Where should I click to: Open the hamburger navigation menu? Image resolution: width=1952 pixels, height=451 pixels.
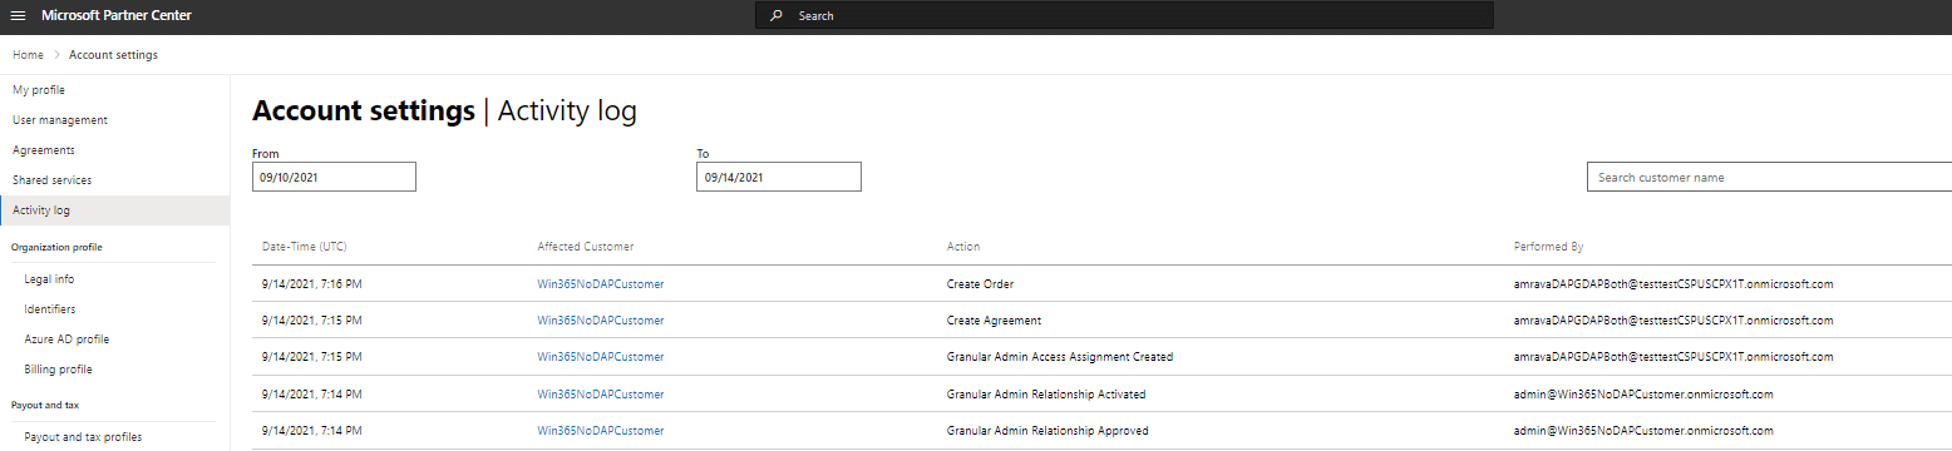coord(18,16)
